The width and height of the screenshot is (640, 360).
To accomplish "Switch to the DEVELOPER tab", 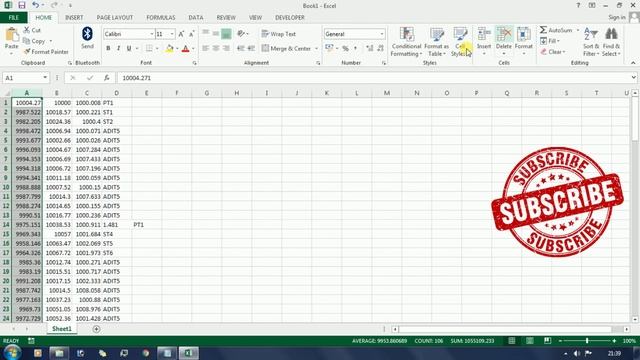I will [289, 18].
